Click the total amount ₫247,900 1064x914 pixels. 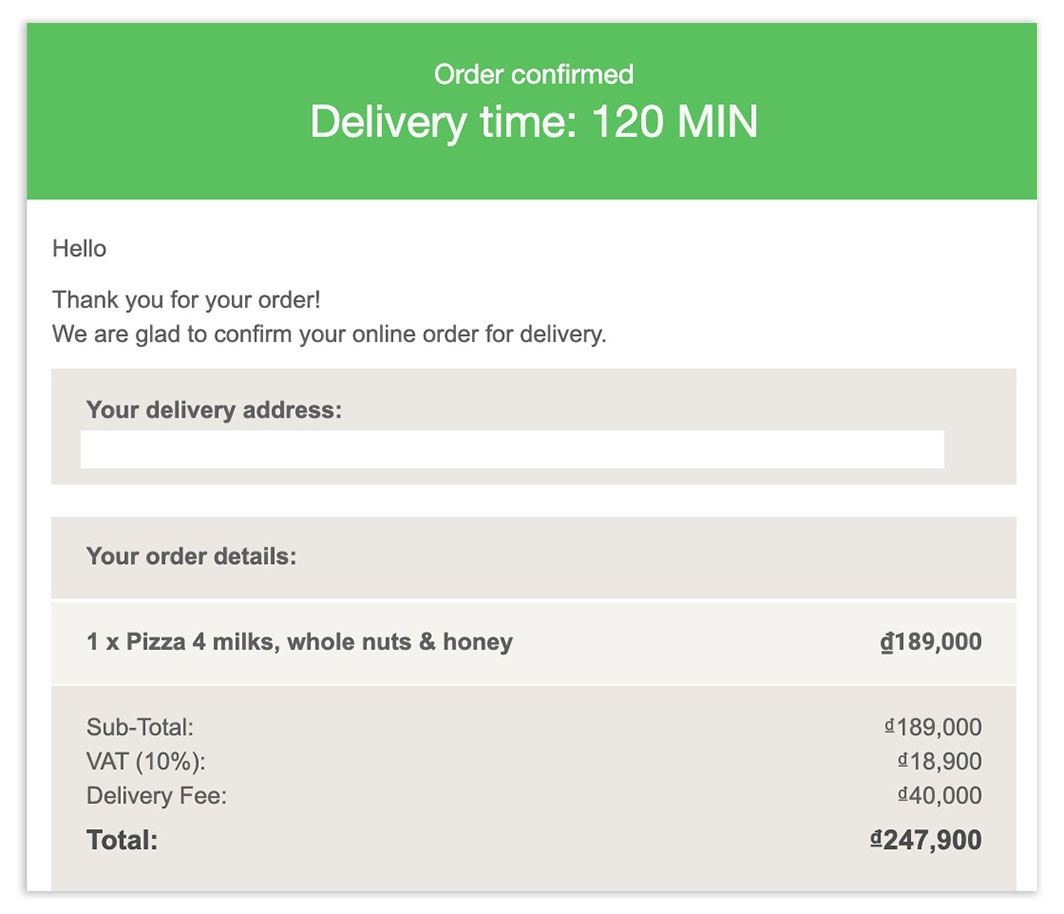pyautogui.click(x=926, y=840)
